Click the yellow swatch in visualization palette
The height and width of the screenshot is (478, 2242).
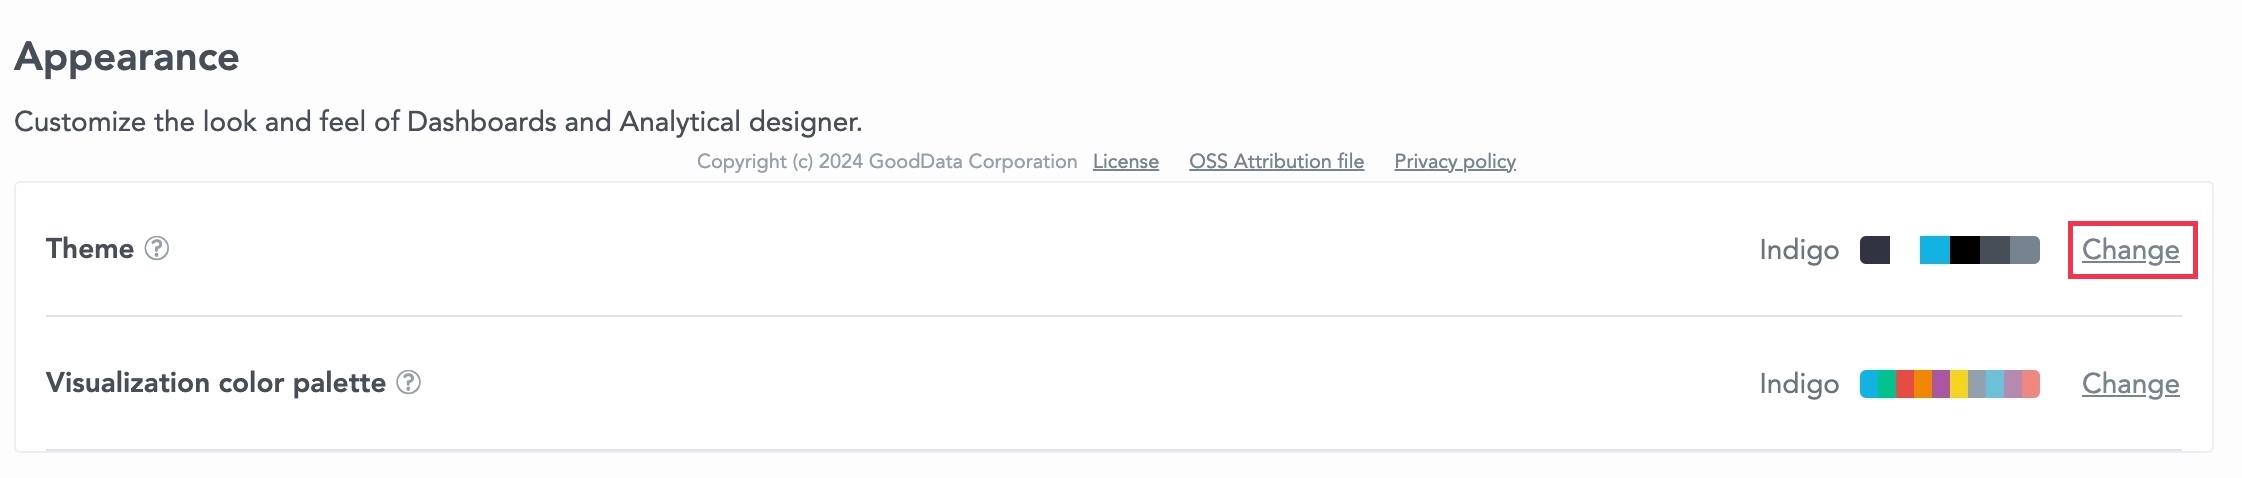click(1959, 384)
